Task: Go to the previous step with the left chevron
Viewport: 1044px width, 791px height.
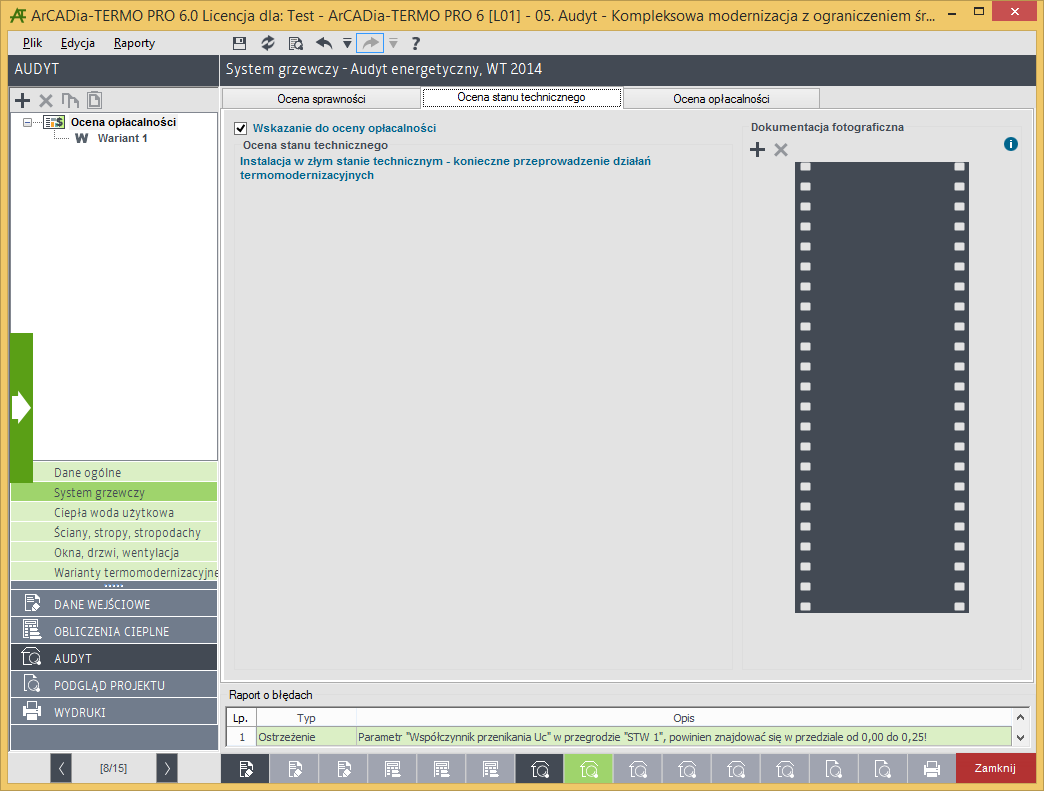Action: tap(61, 768)
